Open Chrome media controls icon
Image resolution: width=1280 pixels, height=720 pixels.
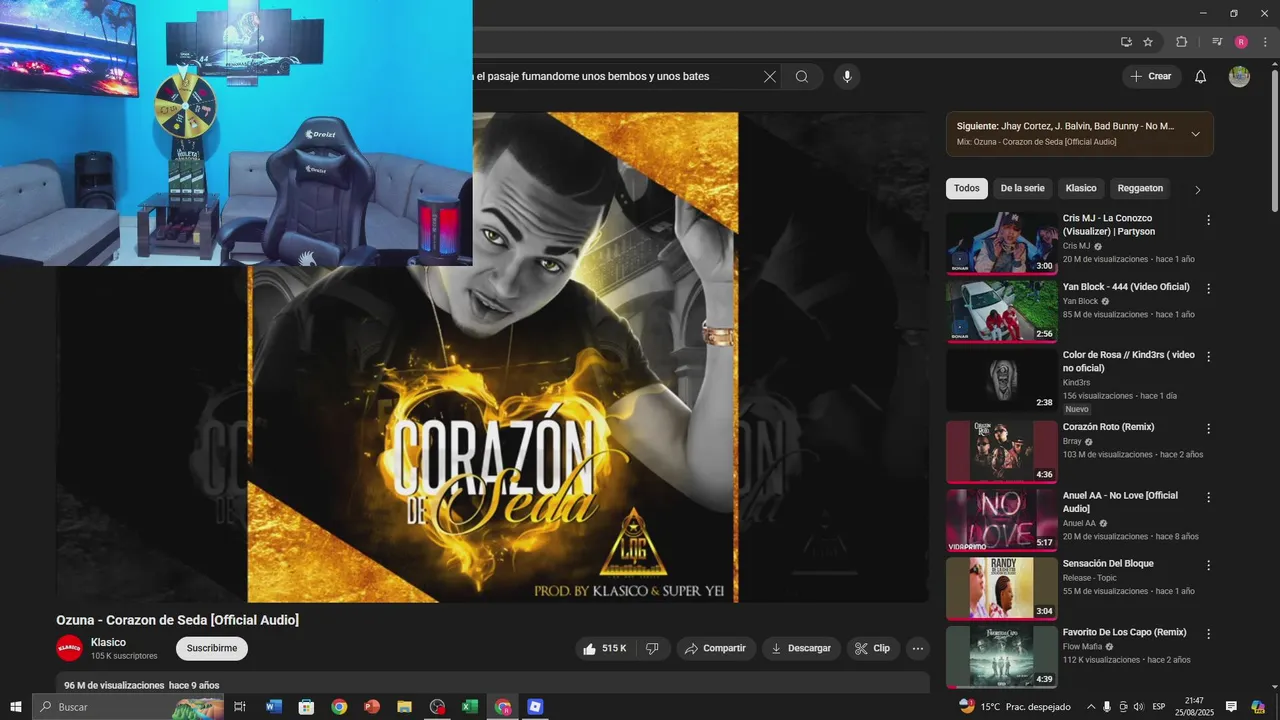pyautogui.click(x=1217, y=42)
